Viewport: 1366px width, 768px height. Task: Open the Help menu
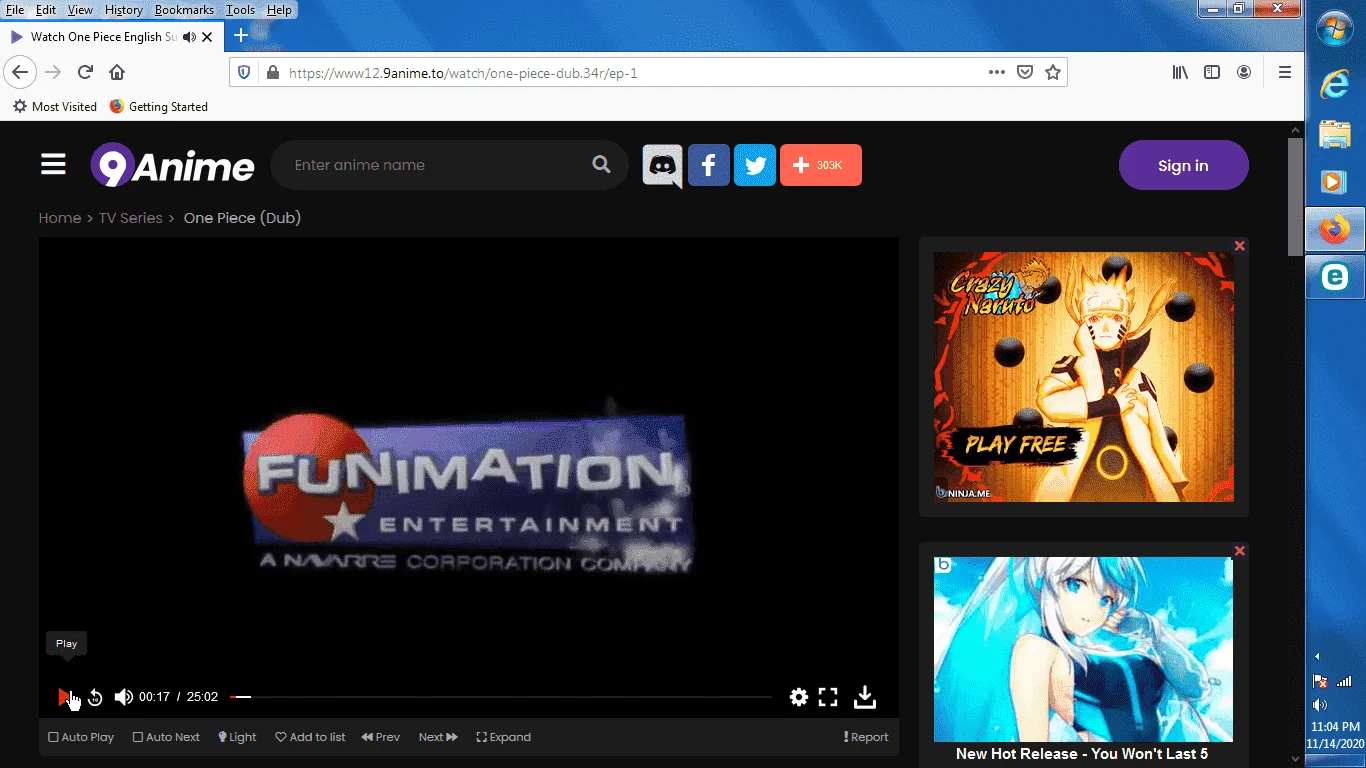pyautogui.click(x=279, y=10)
